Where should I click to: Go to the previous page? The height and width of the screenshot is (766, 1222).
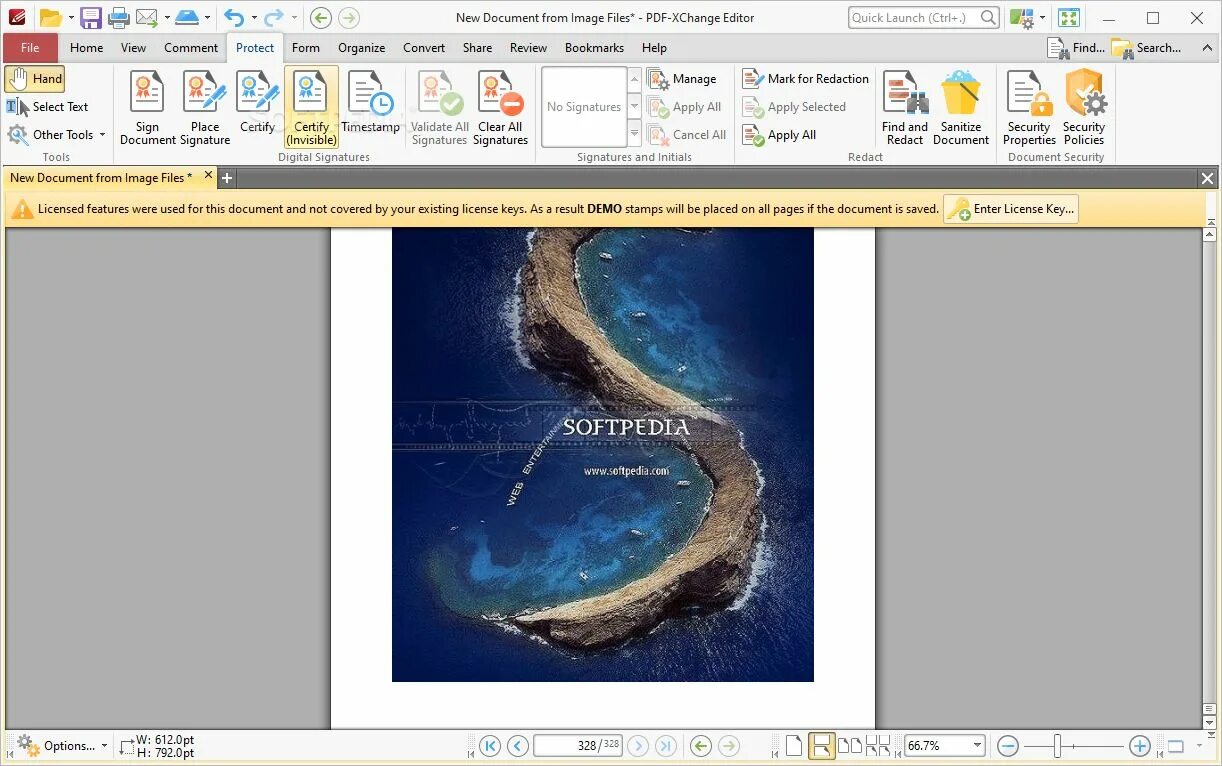click(x=517, y=746)
